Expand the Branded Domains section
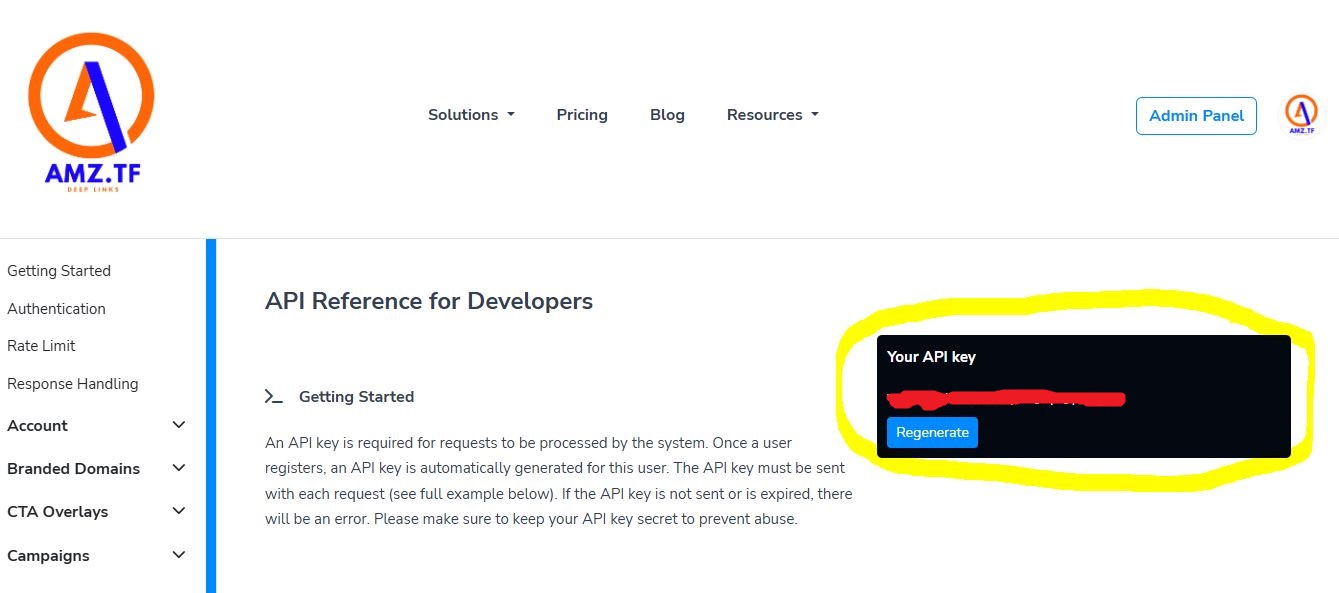Image resolution: width=1339 pixels, height=593 pixels. (x=96, y=469)
